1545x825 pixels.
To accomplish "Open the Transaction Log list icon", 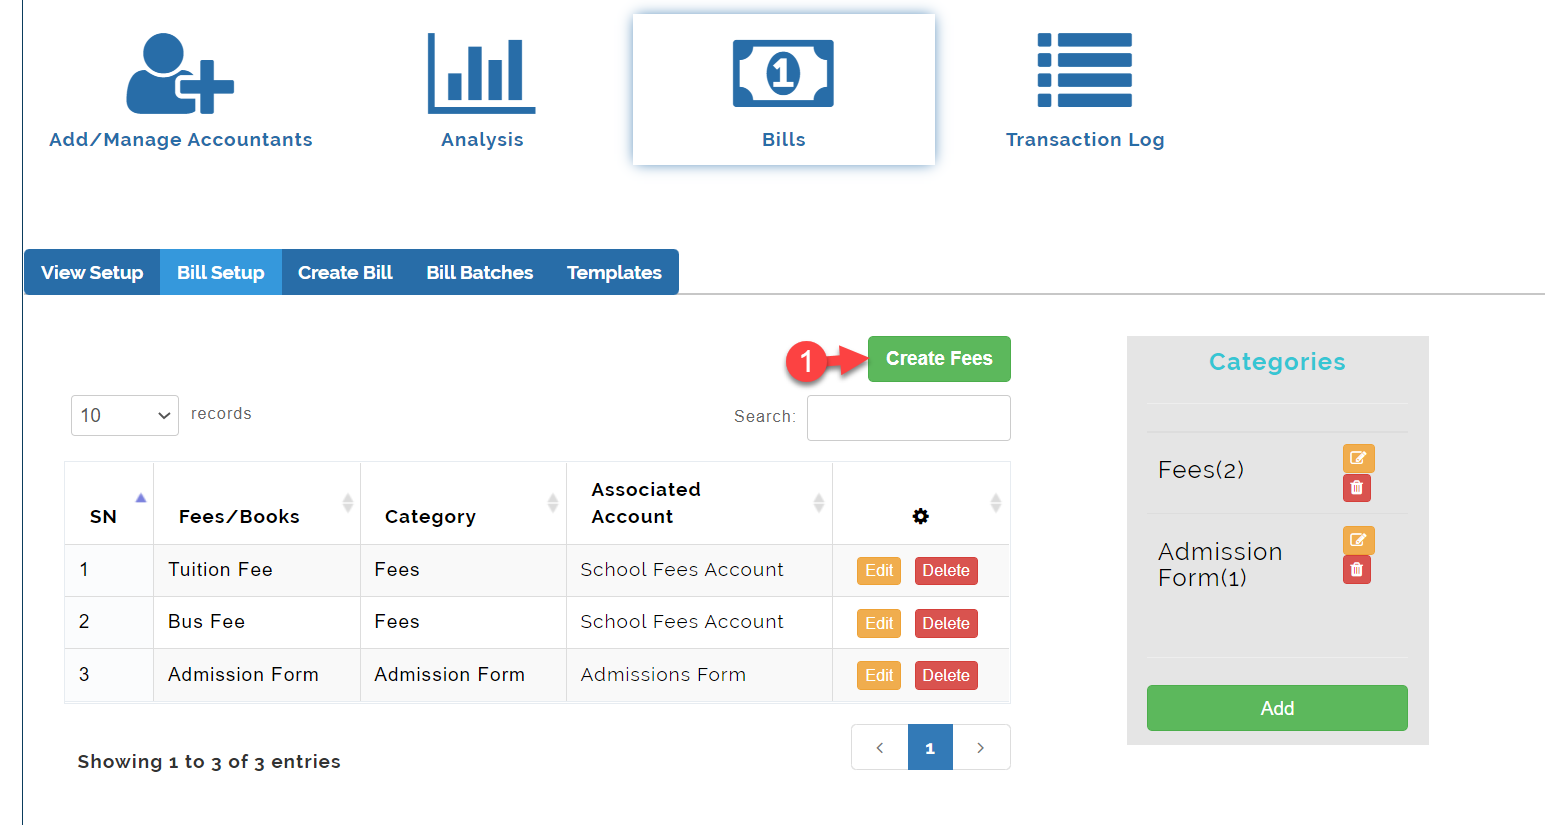I will coord(1085,70).
